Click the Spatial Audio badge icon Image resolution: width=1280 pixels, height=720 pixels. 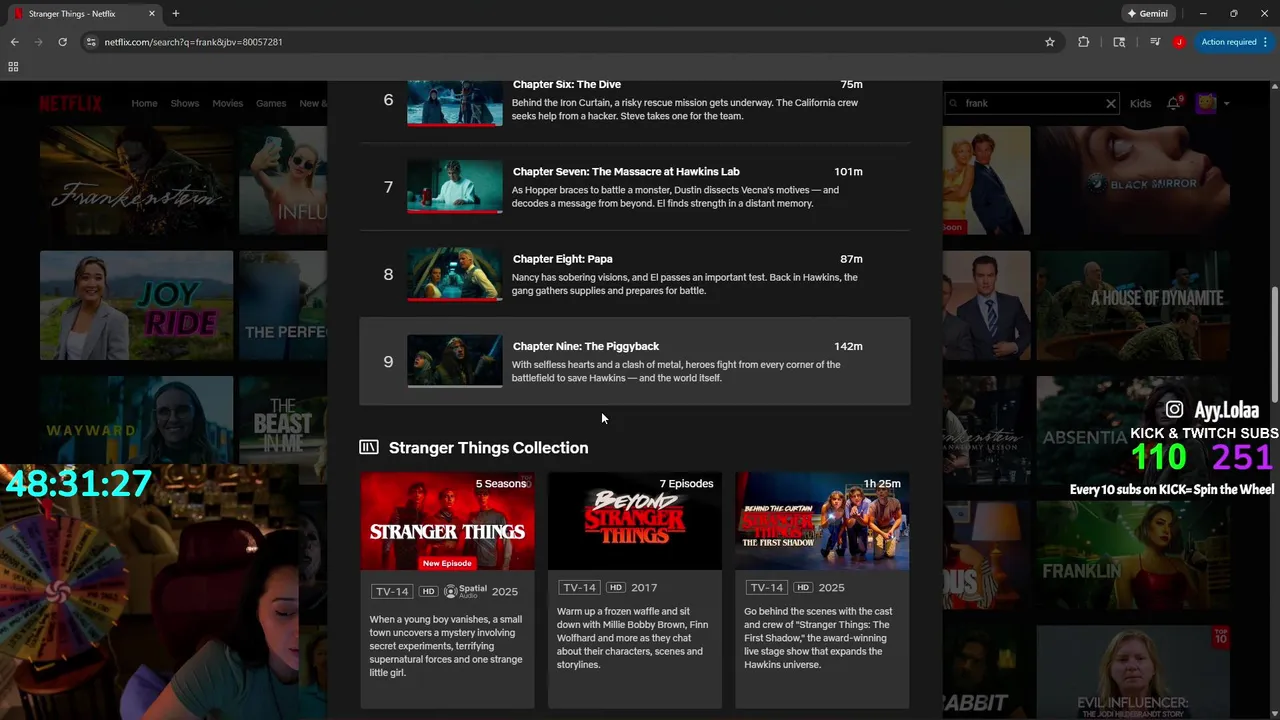pos(465,591)
